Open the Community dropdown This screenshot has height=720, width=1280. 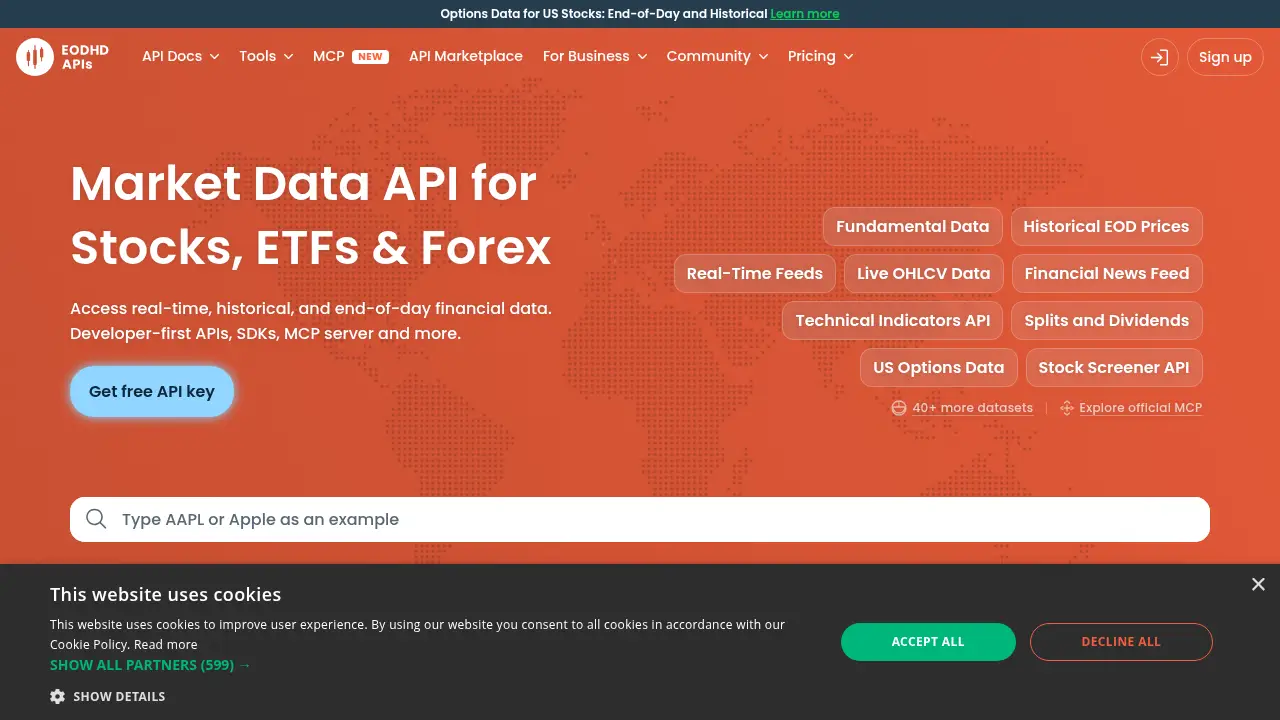click(x=717, y=56)
